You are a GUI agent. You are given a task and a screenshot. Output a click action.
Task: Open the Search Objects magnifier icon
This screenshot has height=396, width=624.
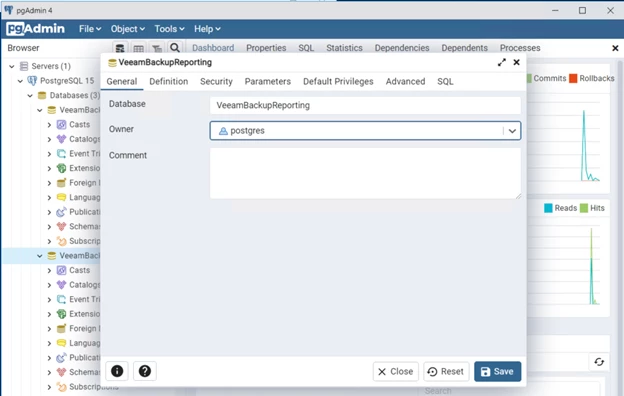coord(175,48)
